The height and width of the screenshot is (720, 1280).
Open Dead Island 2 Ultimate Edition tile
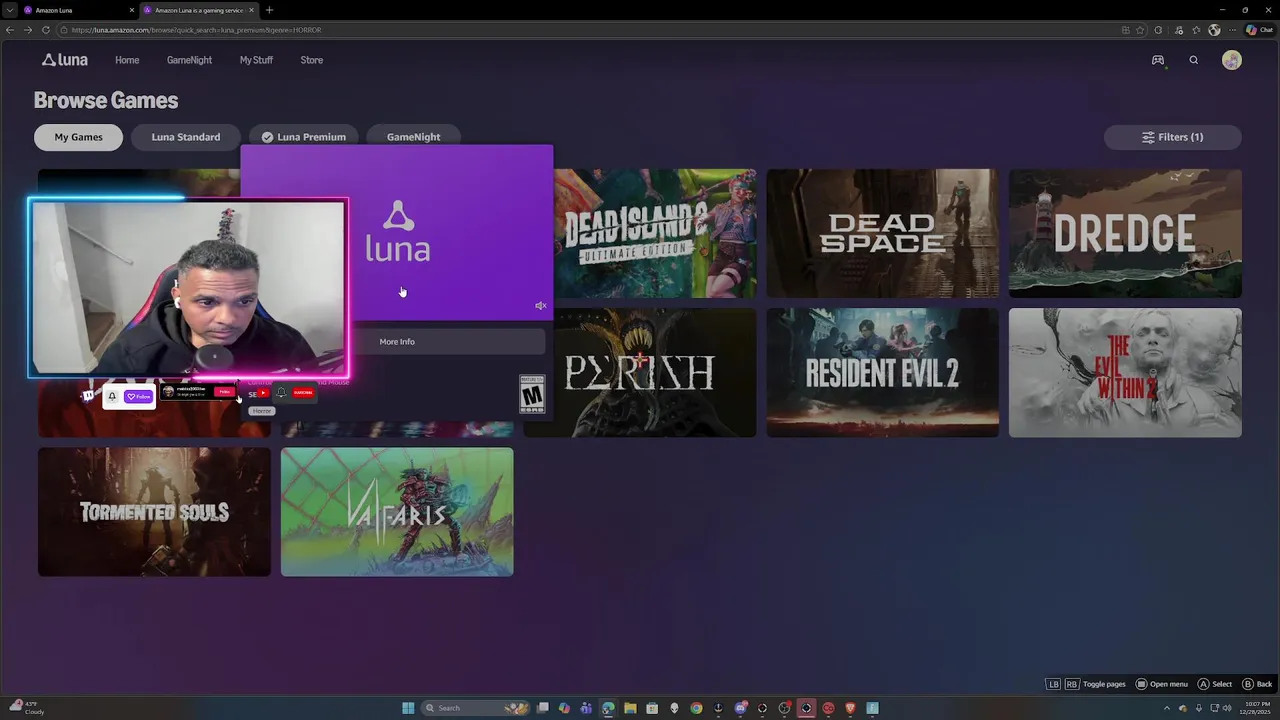[656, 233]
